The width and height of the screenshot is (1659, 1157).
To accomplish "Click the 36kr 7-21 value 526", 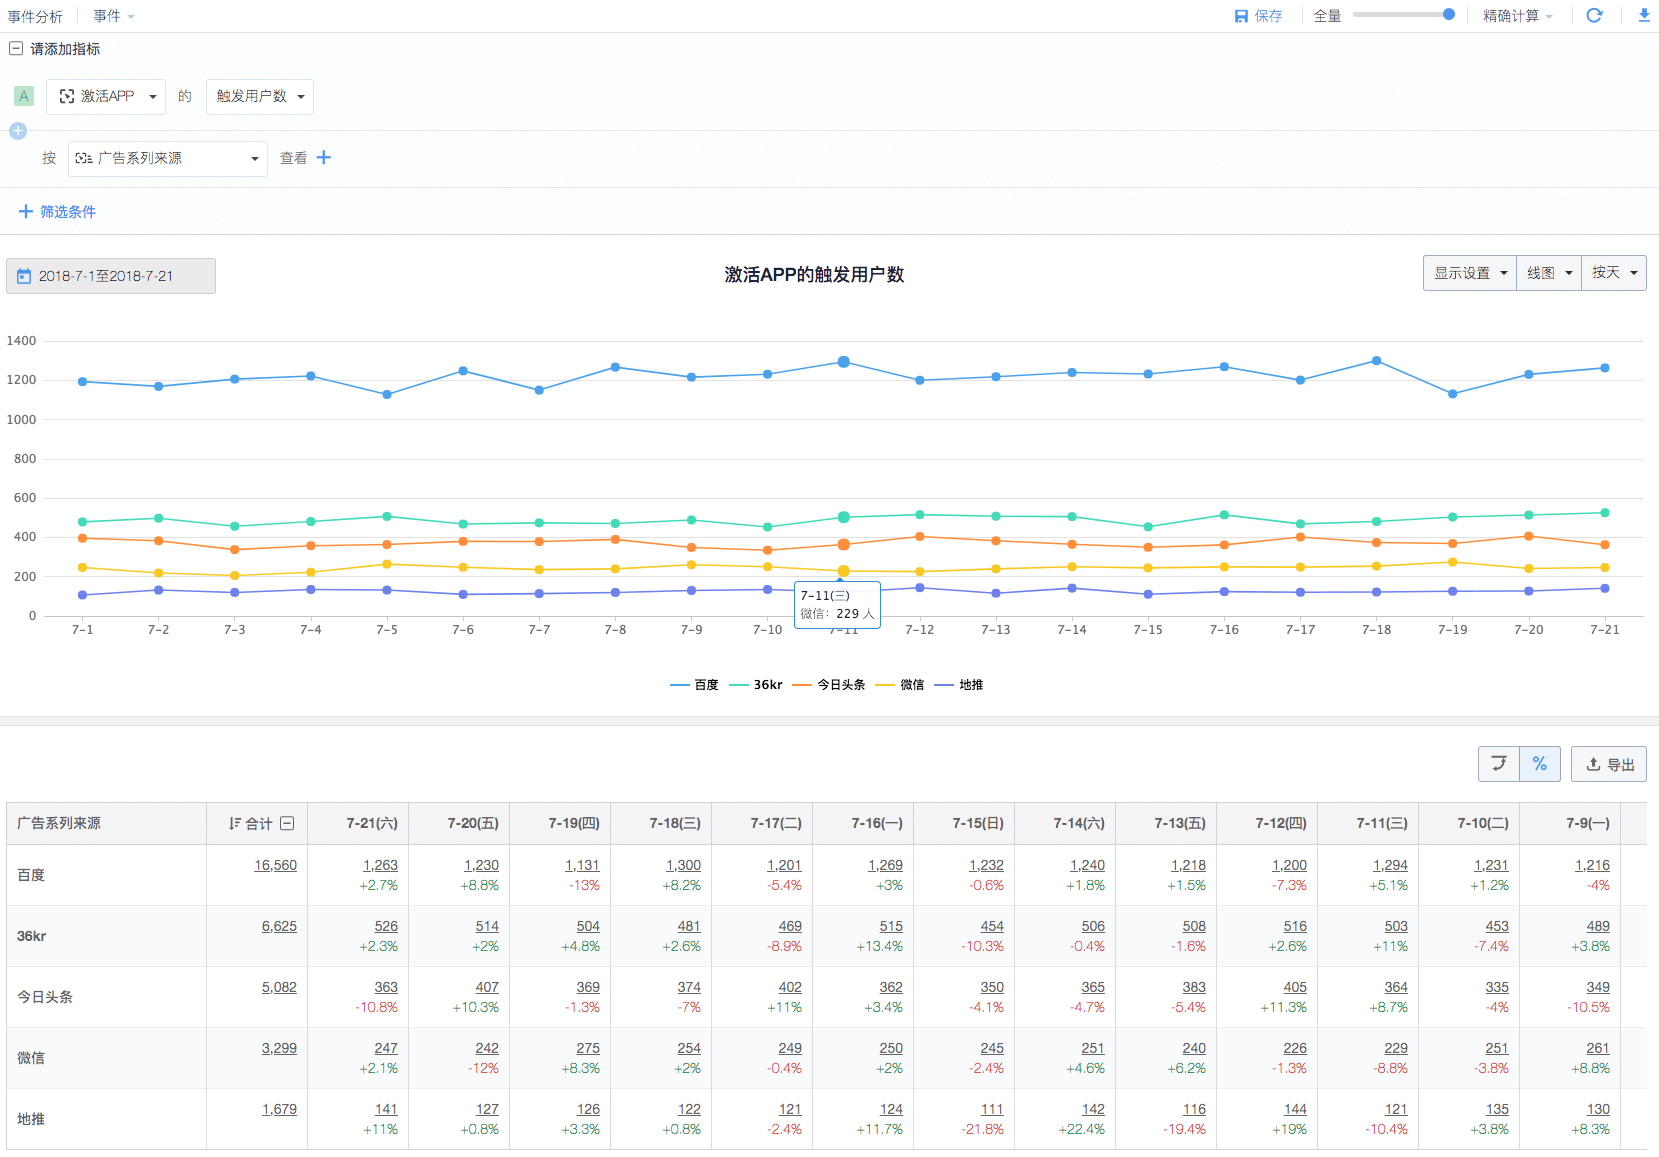I will (x=386, y=926).
